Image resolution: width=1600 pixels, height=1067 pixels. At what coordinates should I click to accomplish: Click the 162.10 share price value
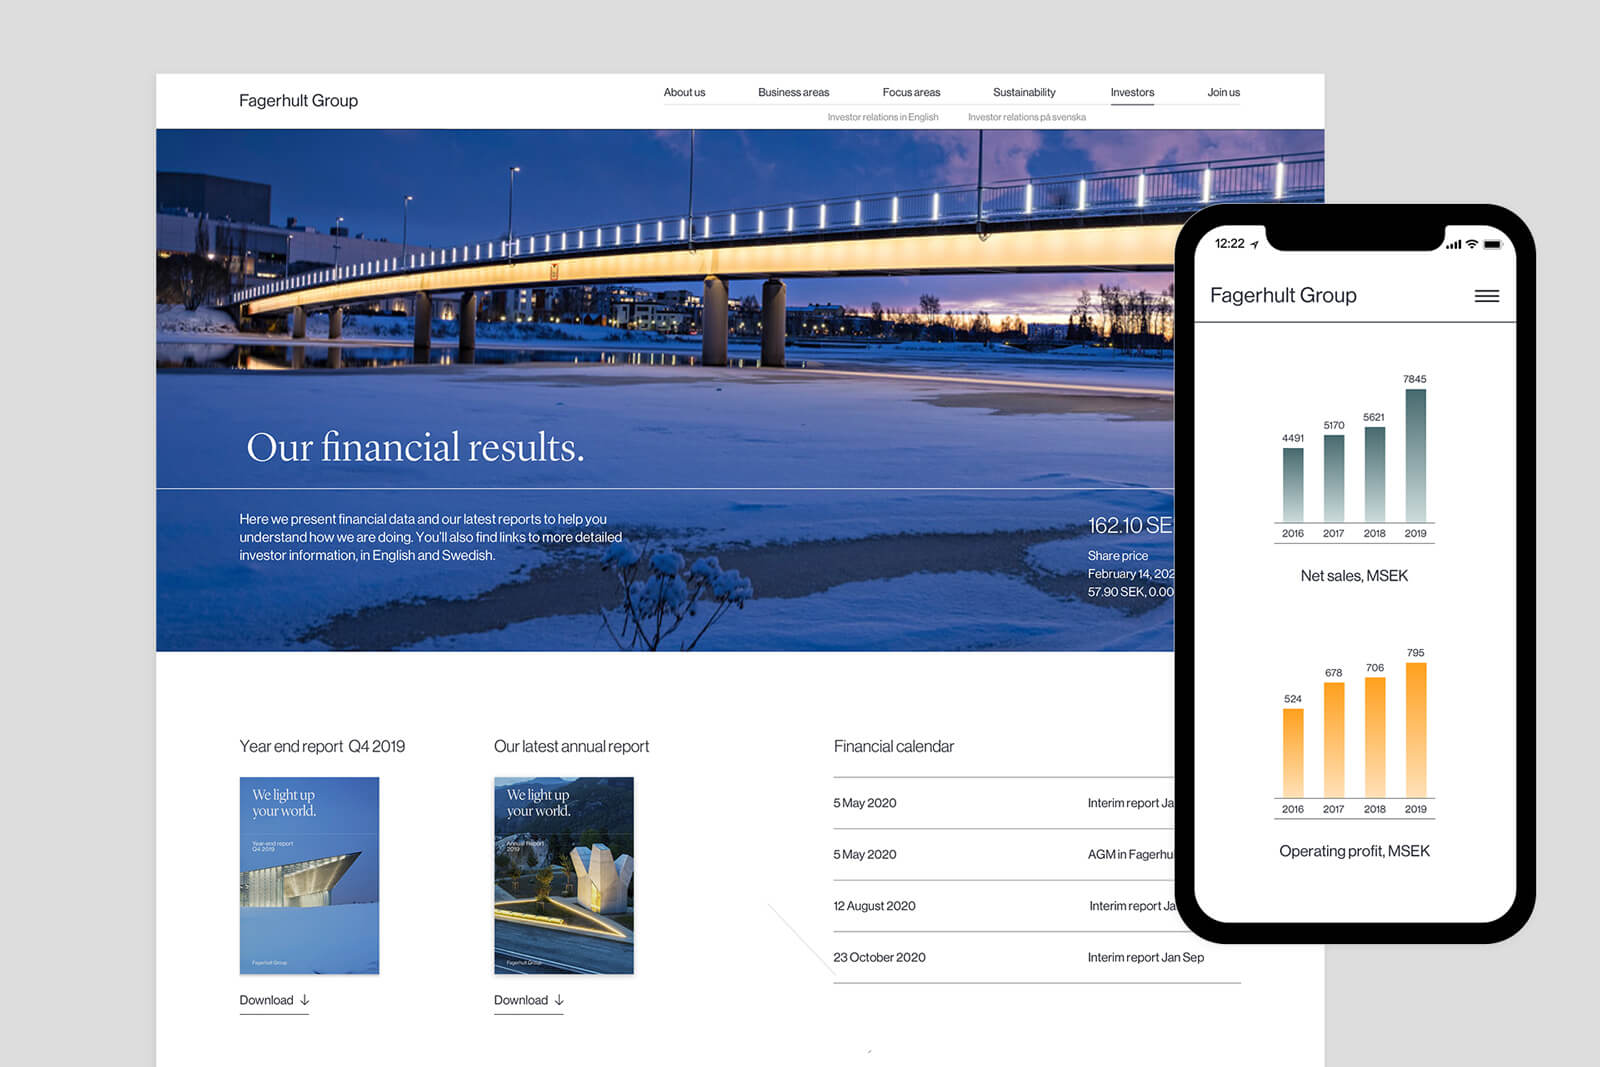coord(1130,525)
